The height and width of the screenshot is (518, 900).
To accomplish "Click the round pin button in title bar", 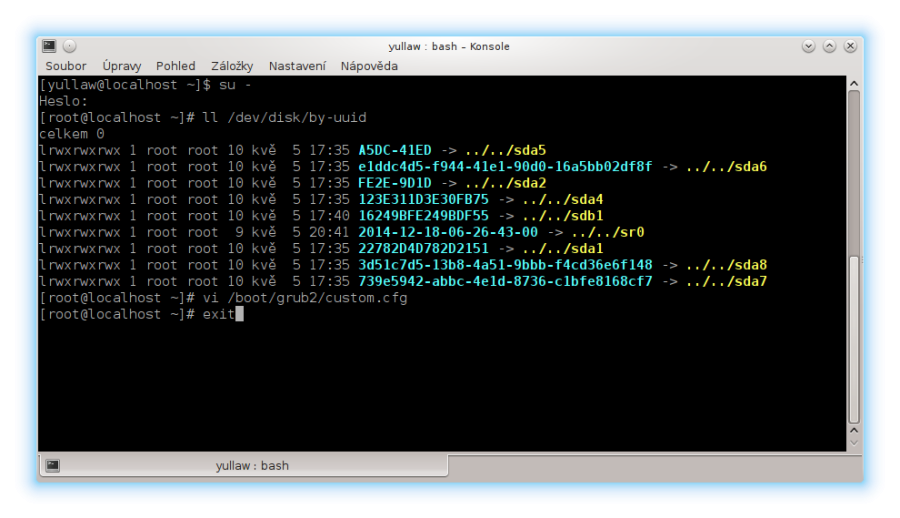I will pos(69,46).
